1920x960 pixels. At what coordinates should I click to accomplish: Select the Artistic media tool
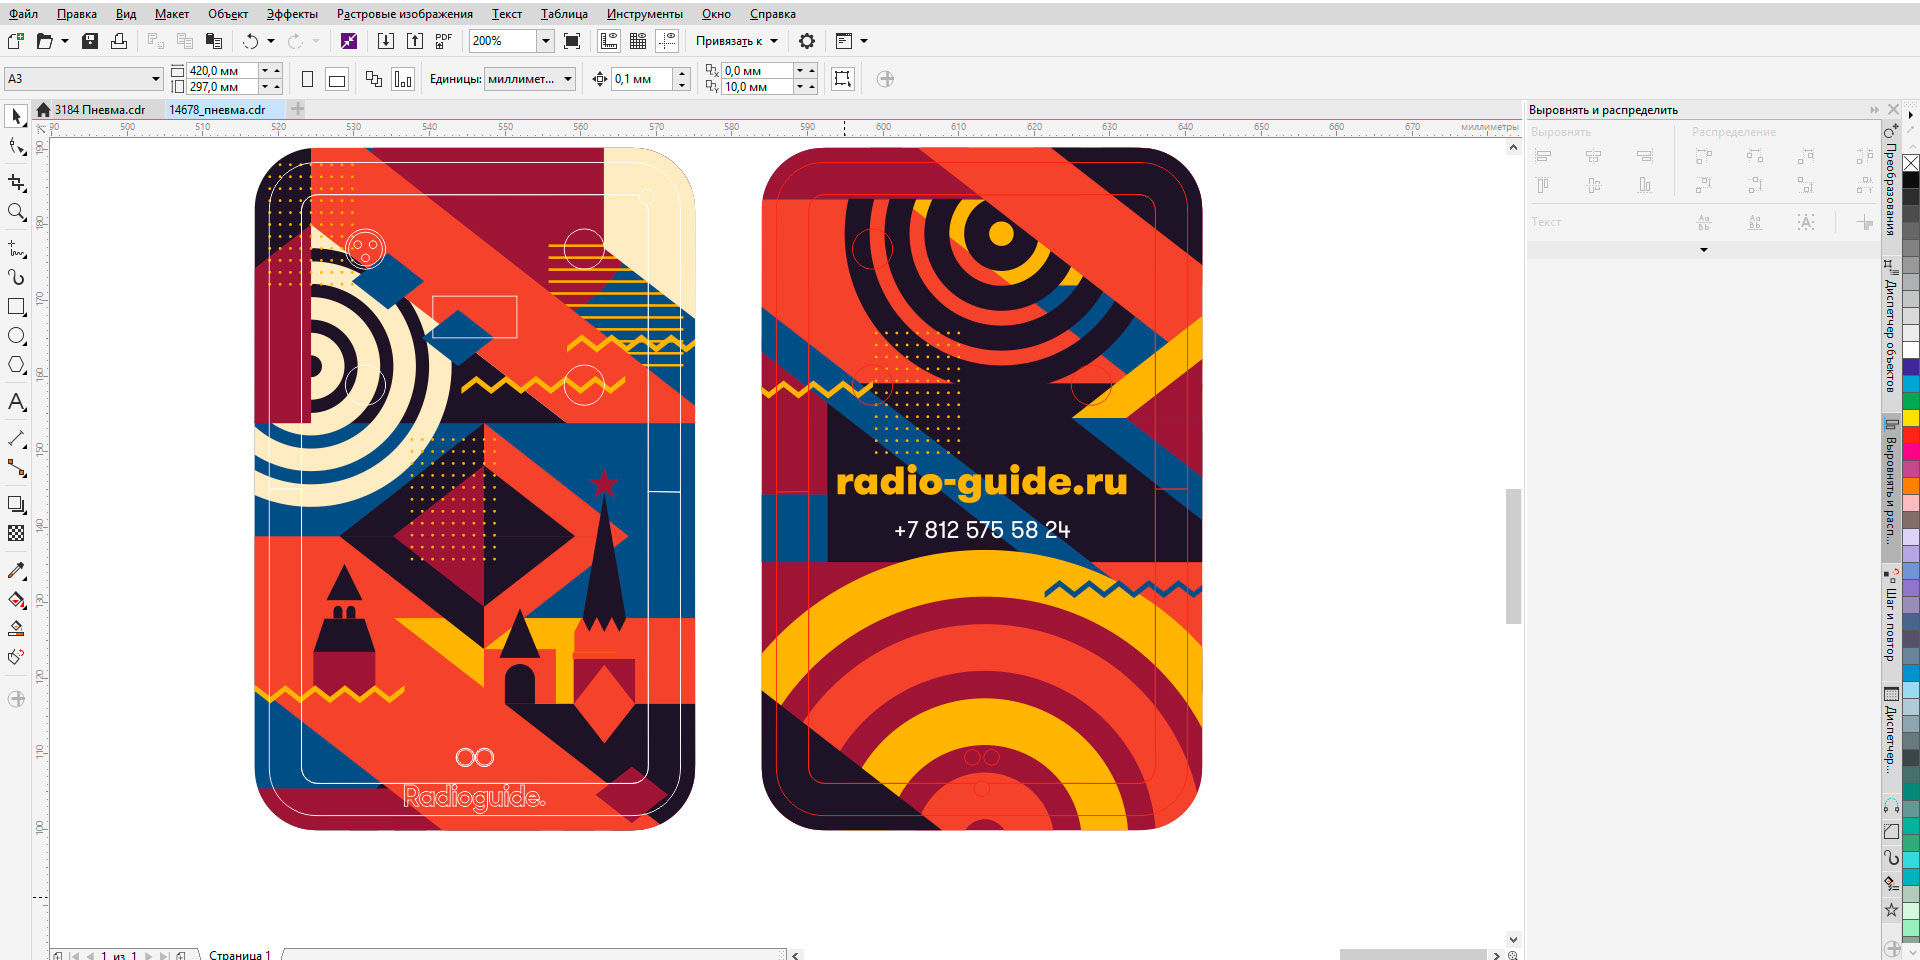coord(16,277)
